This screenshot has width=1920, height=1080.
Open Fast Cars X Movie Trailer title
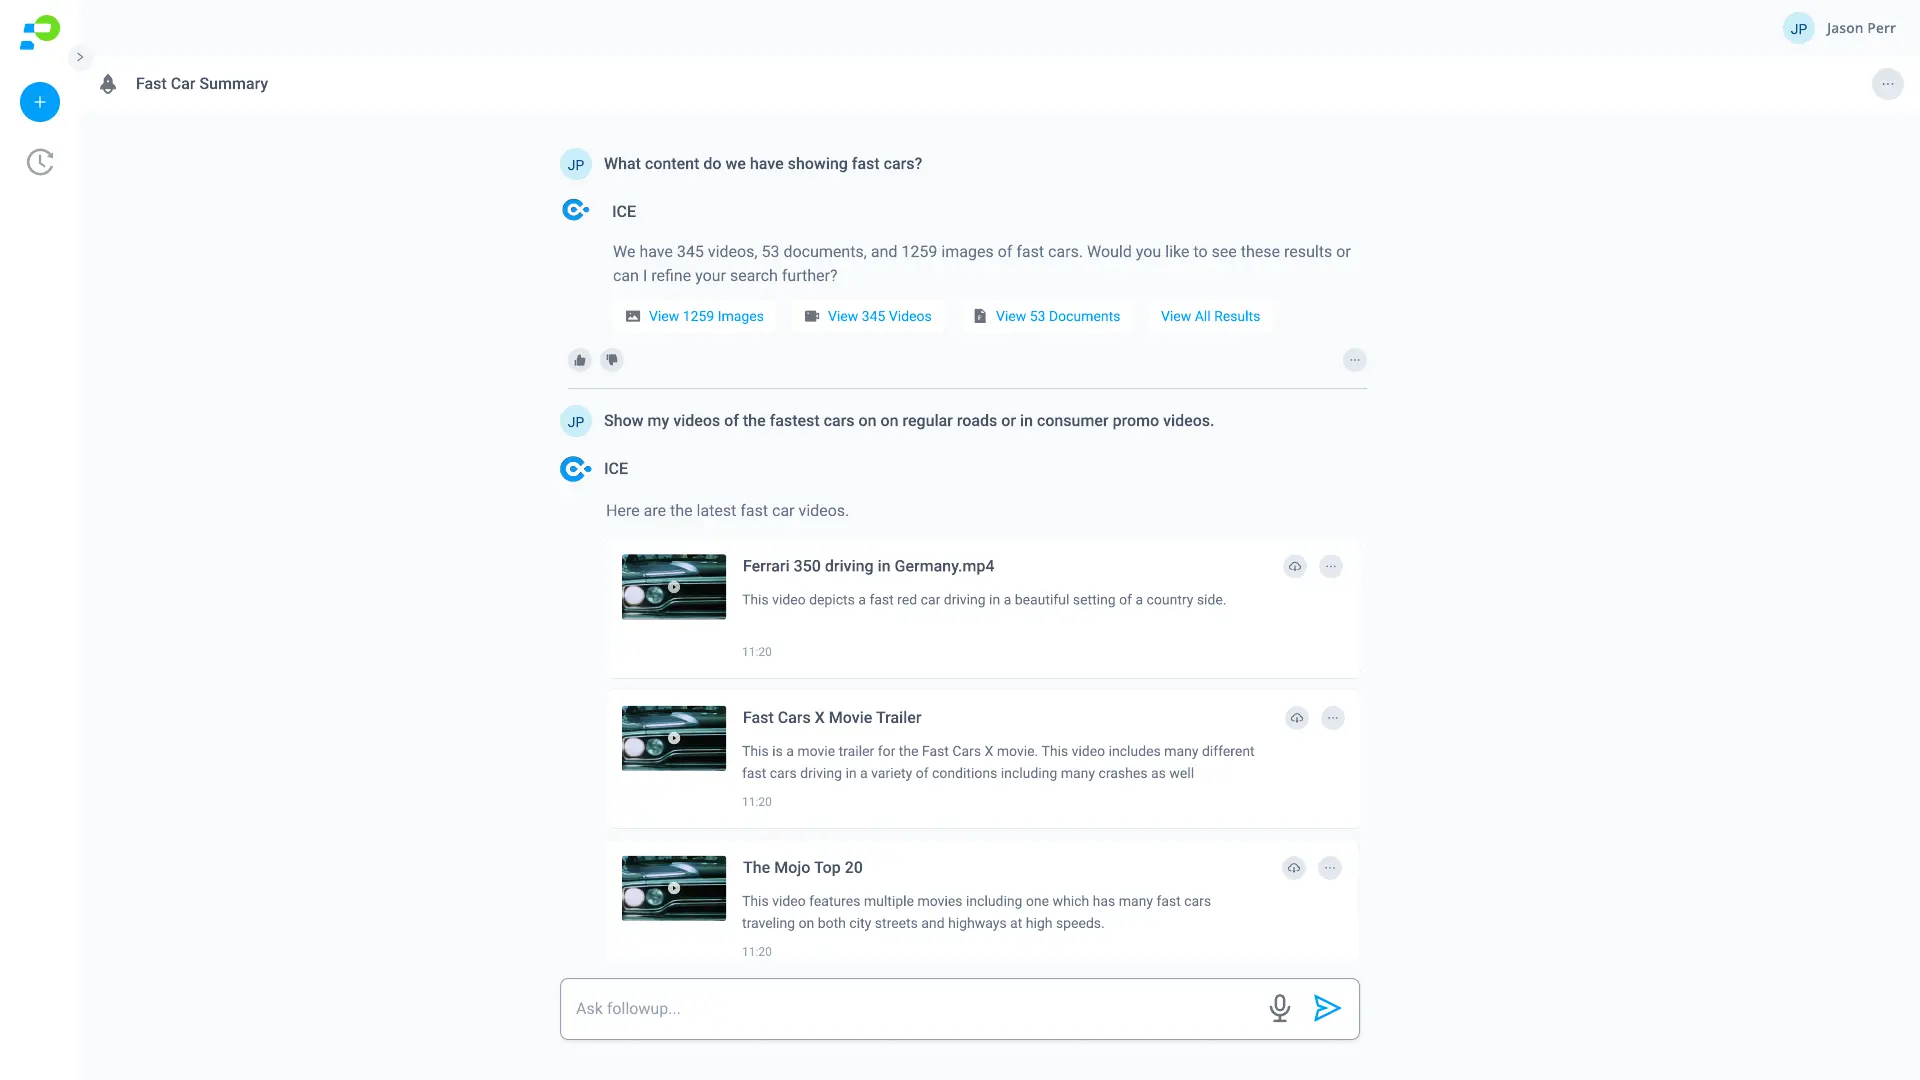pyautogui.click(x=832, y=718)
